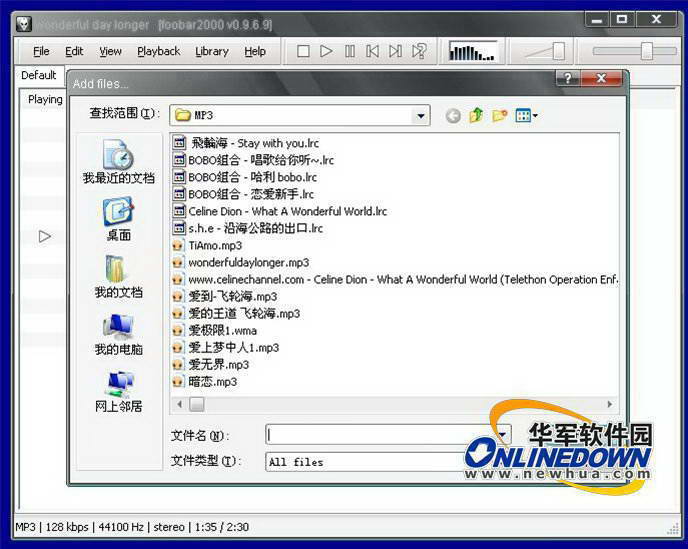This screenshot has height=549, width=688.
Task: Open the Library menu
Action: point(212,51)
